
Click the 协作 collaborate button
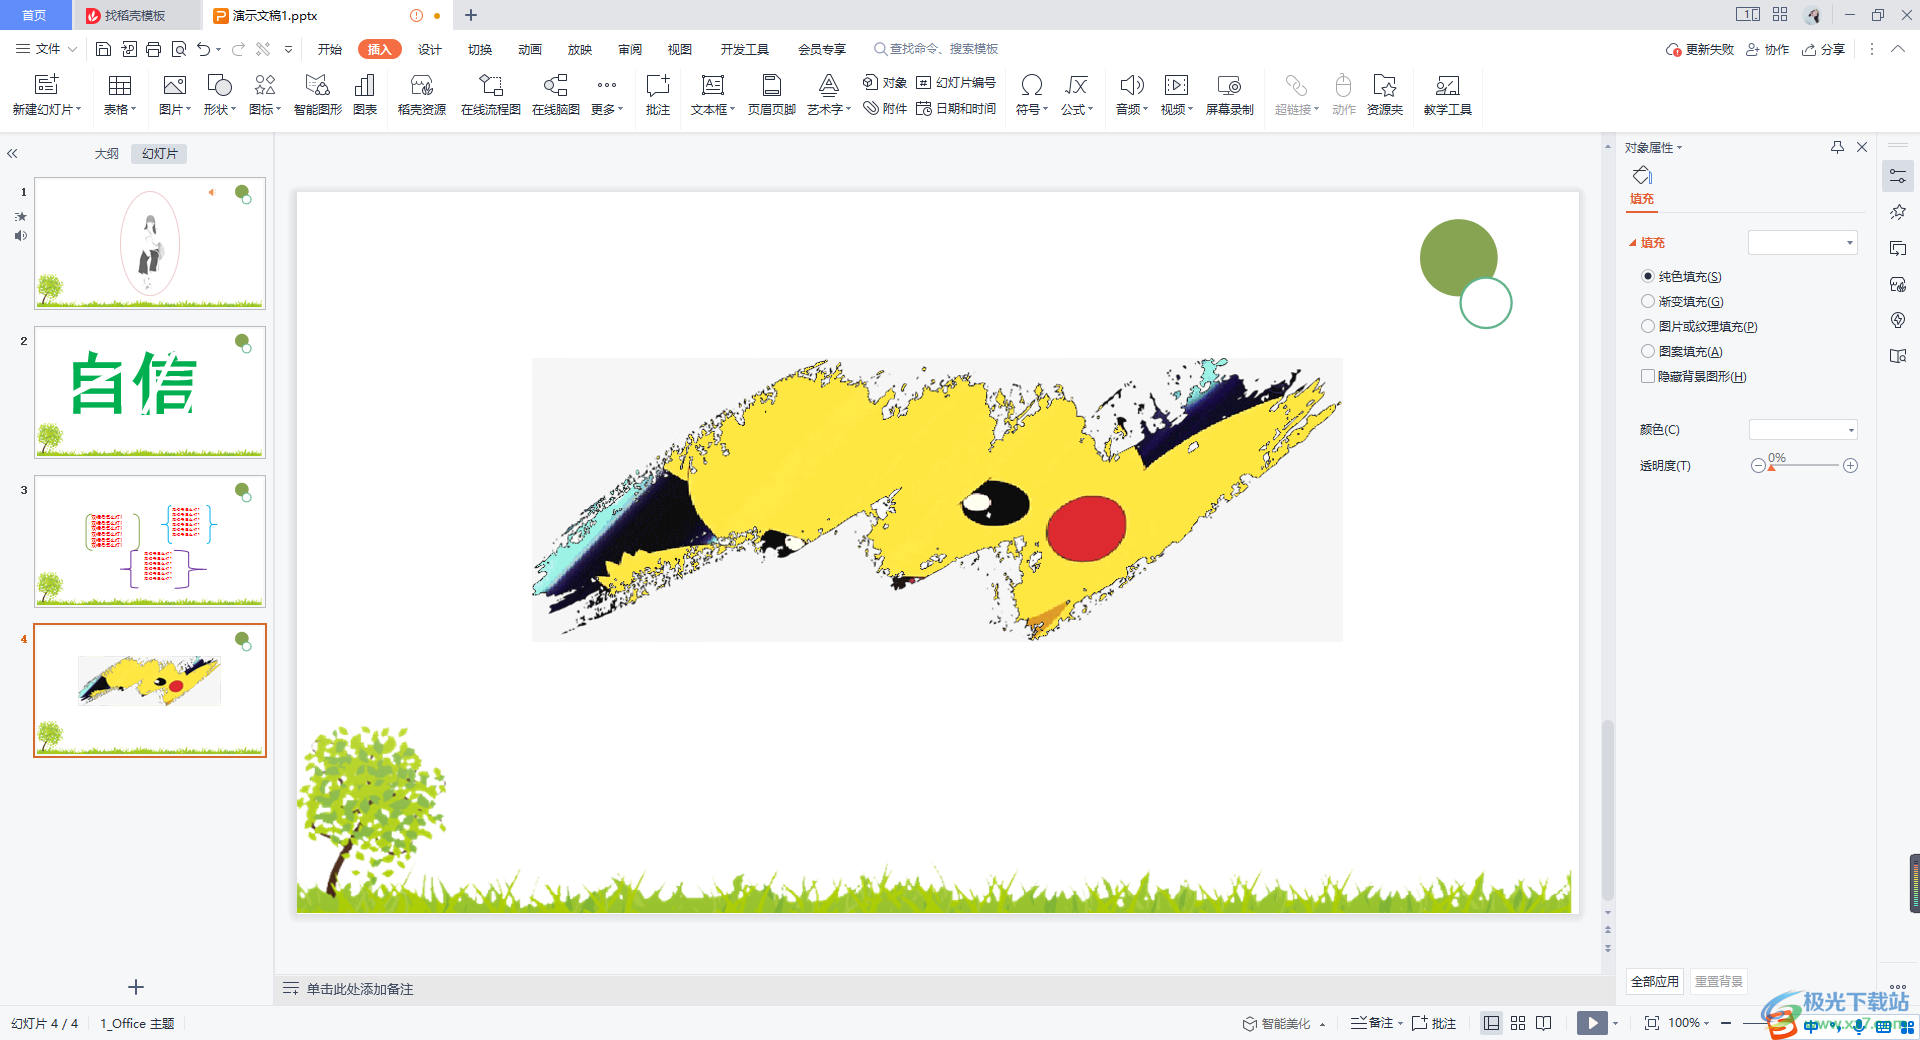[x=1768, y=49]
